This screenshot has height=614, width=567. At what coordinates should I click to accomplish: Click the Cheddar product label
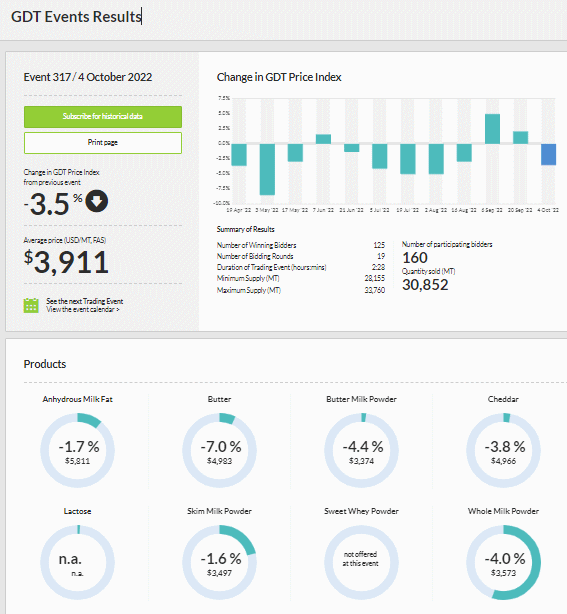click(x=503, y=399)
